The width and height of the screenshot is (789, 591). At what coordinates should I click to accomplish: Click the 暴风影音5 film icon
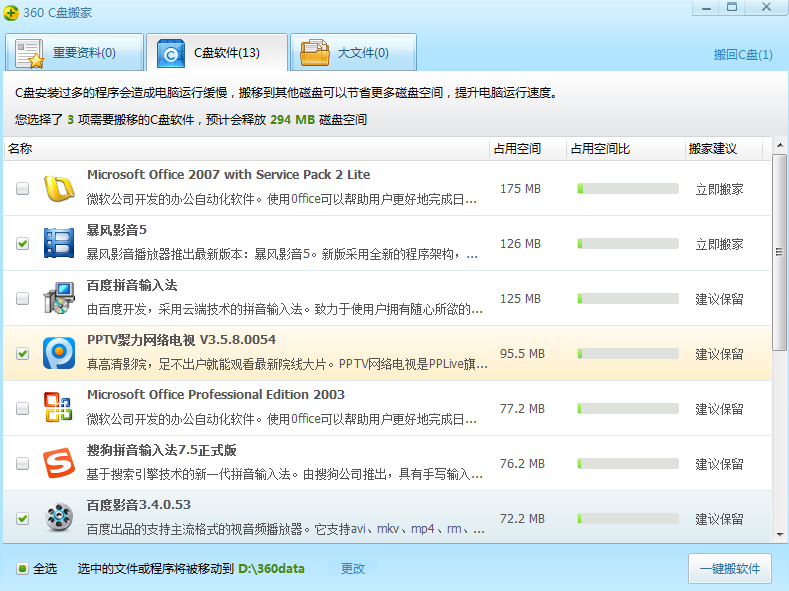(59, 243)
